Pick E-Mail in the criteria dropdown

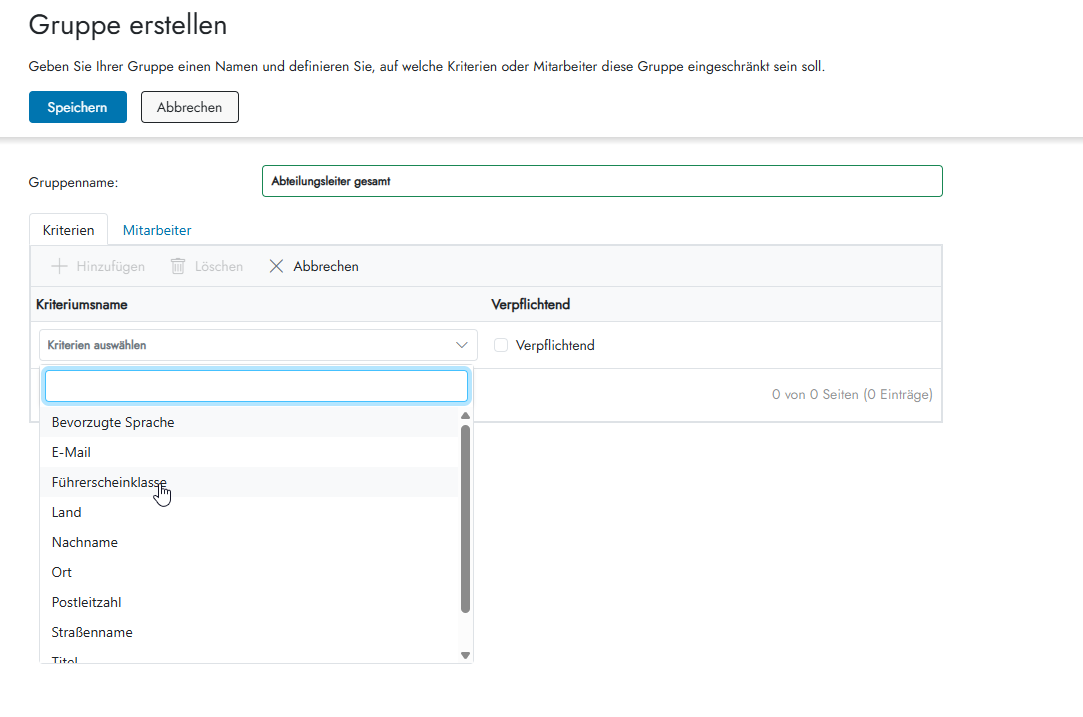click(x=71, y=452)
